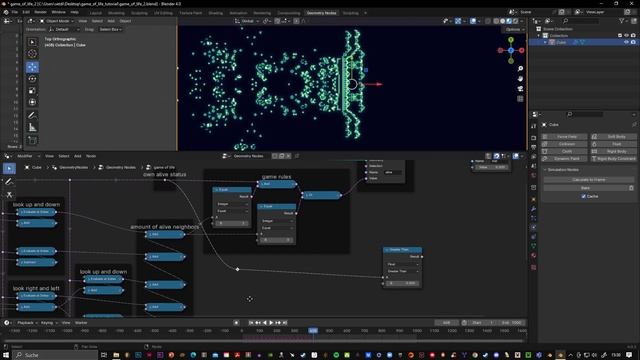Click the Soft Body physics button

pyautogui.click(x=613, y=137)
